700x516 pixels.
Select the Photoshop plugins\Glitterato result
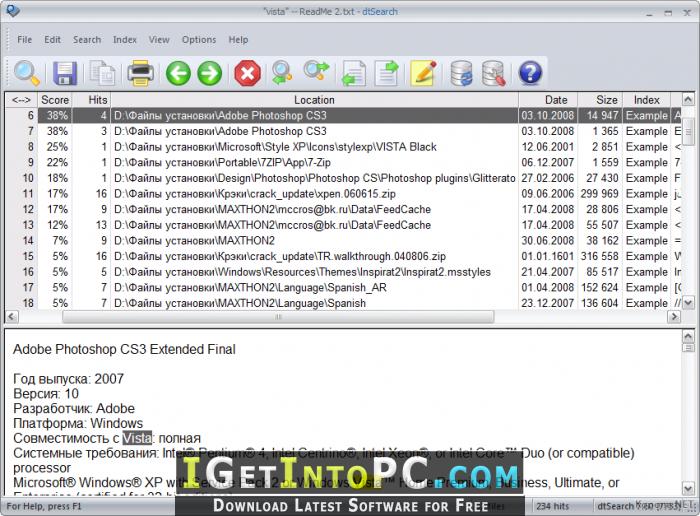coord(344,178)
